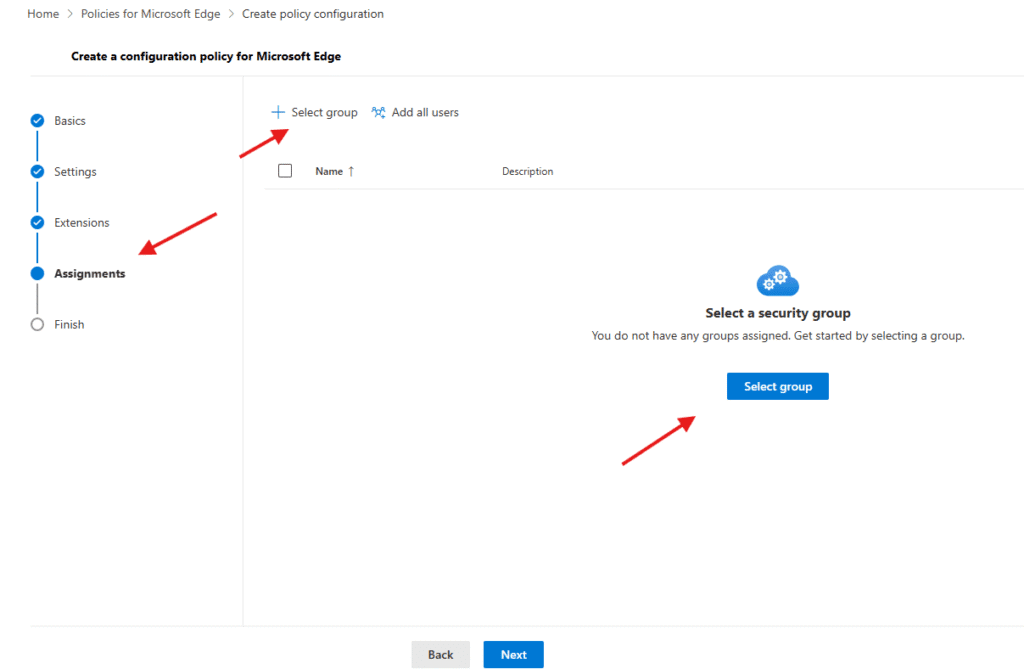
Task: Toggle the select-all checkbox in table header
Action: pyautogui.click(x=285, y=171)
